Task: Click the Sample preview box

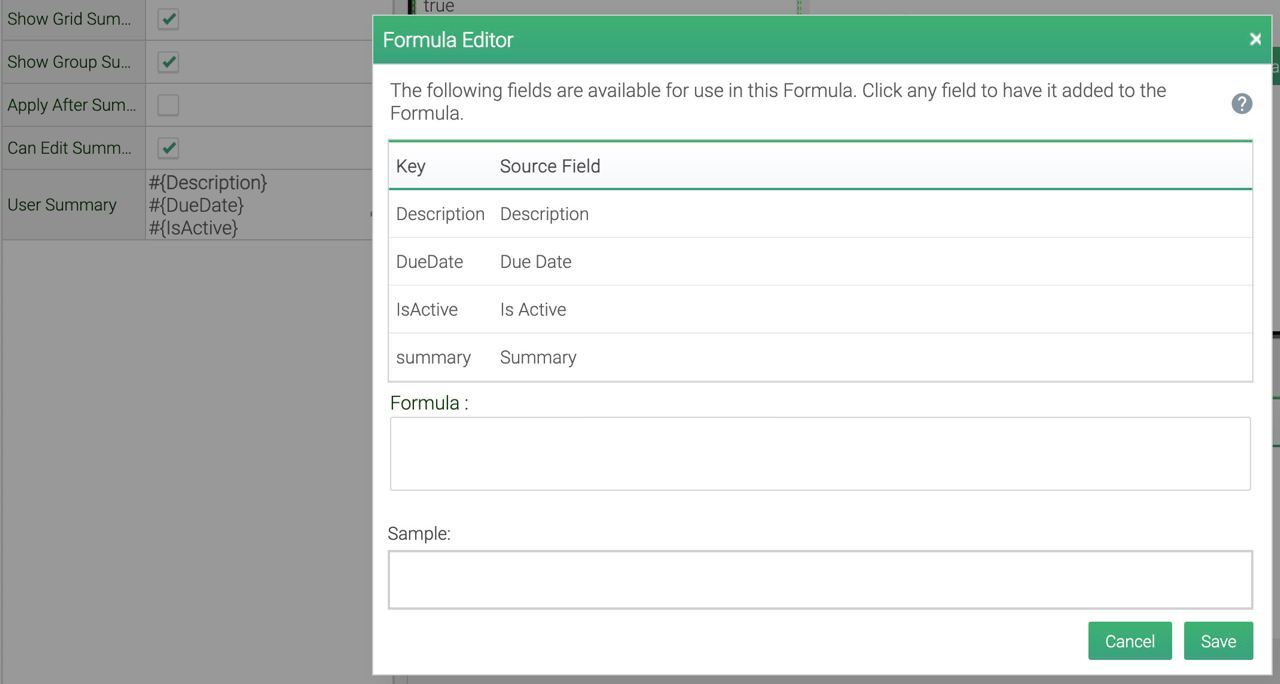Action: pyautogui.click(x=819, y=580)
